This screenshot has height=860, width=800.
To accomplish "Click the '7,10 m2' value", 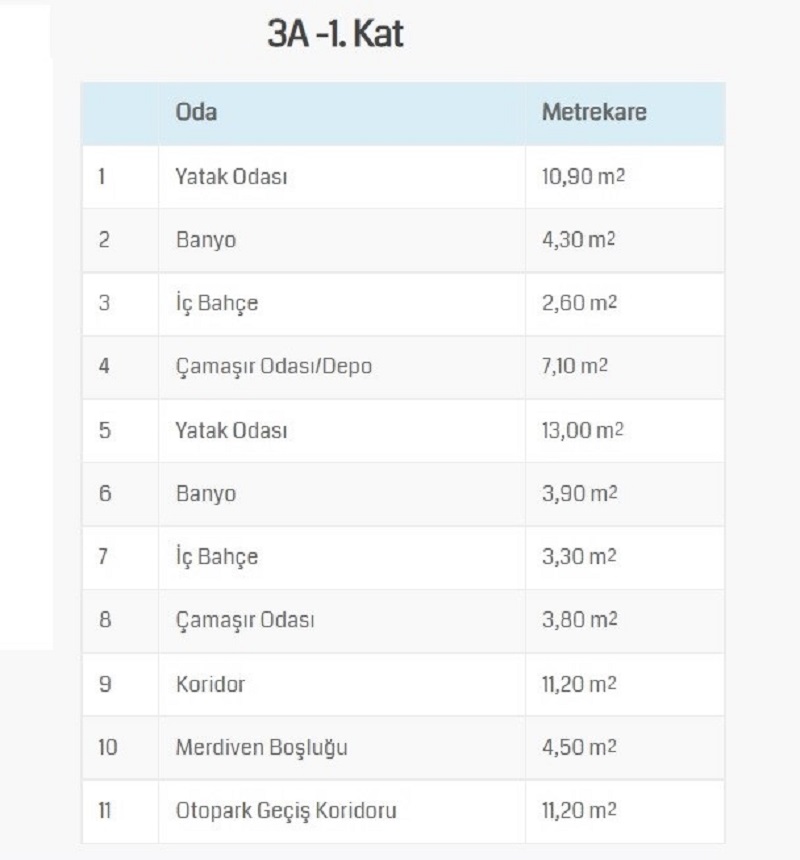I will point(575,366).
